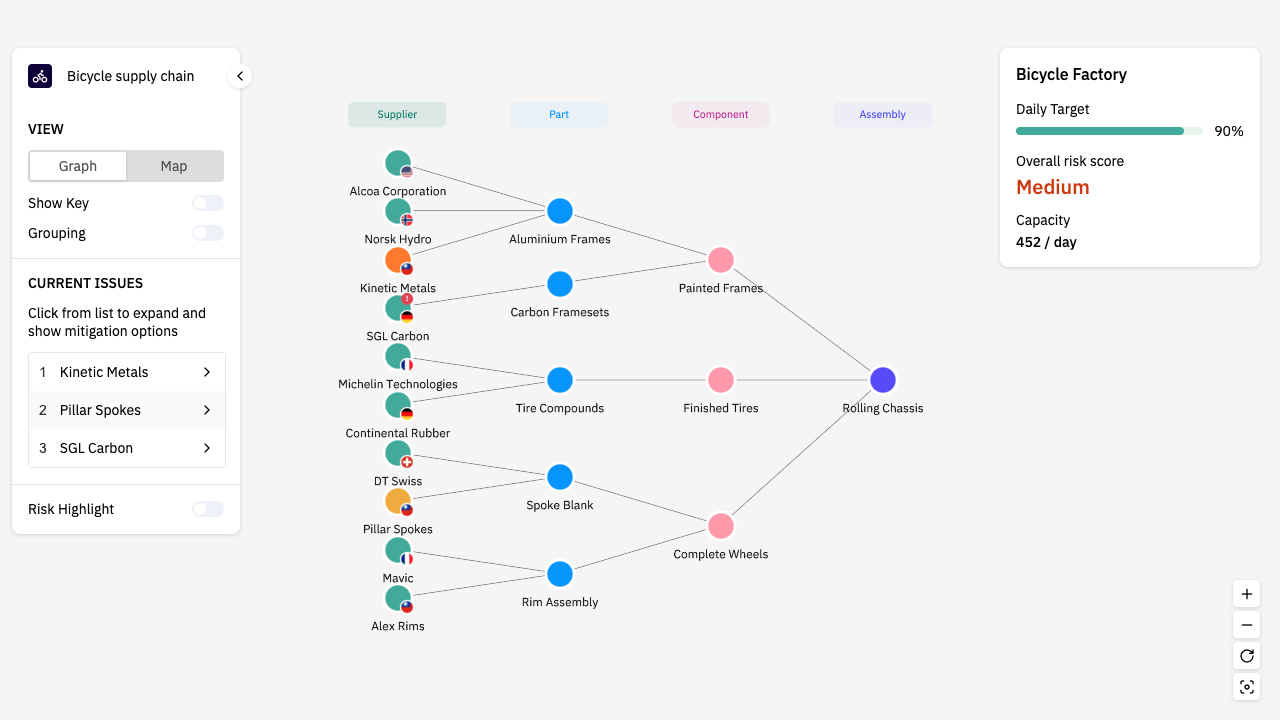Click the bicycle logo icon in the sidebar
The image size is (1280, 720).
coord(40,76)
